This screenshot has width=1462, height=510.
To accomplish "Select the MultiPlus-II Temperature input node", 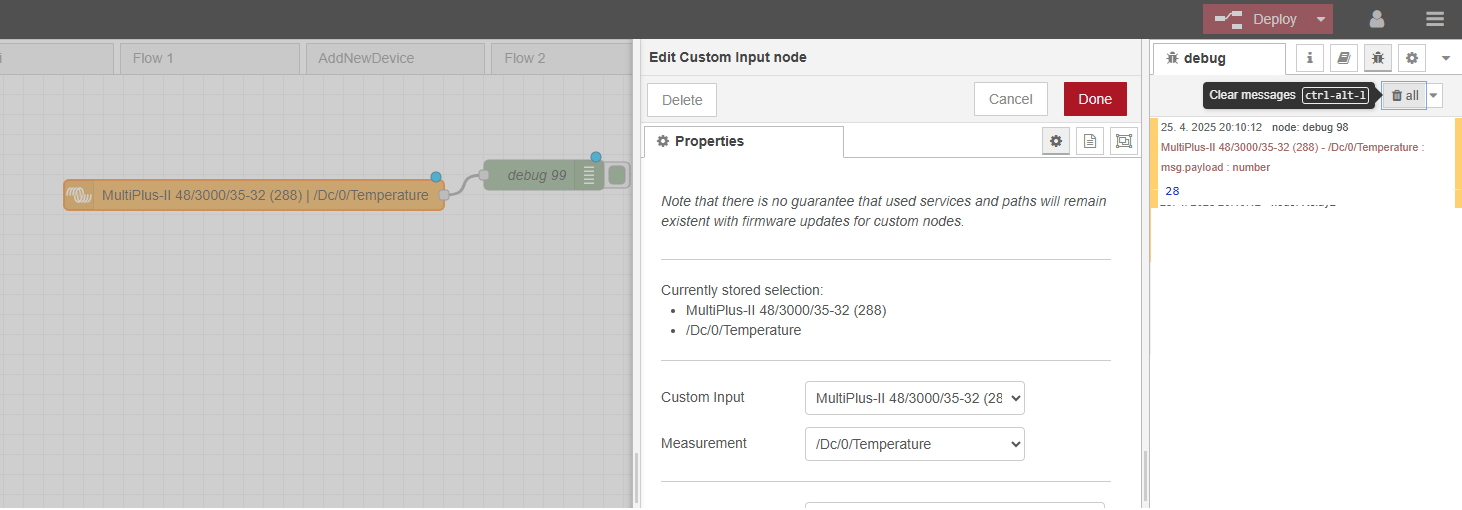I will [254, 195].
